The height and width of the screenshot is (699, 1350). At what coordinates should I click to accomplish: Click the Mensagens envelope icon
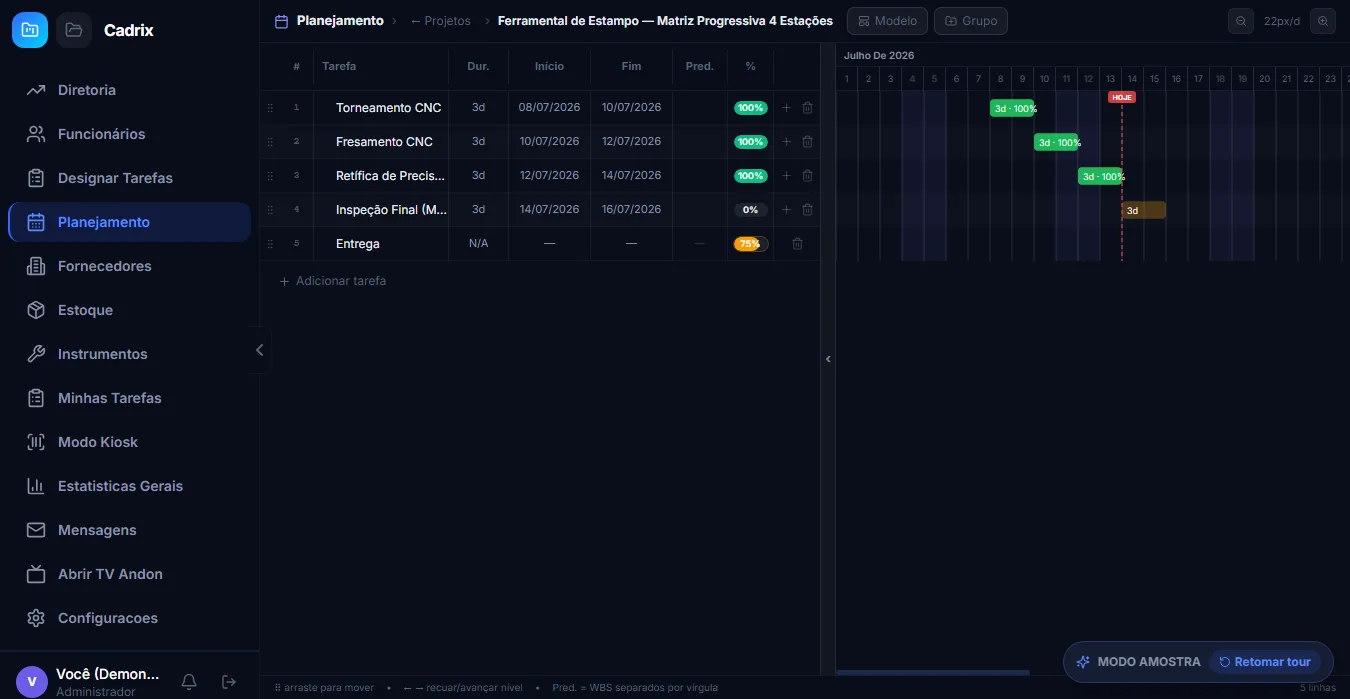[36, 530]
